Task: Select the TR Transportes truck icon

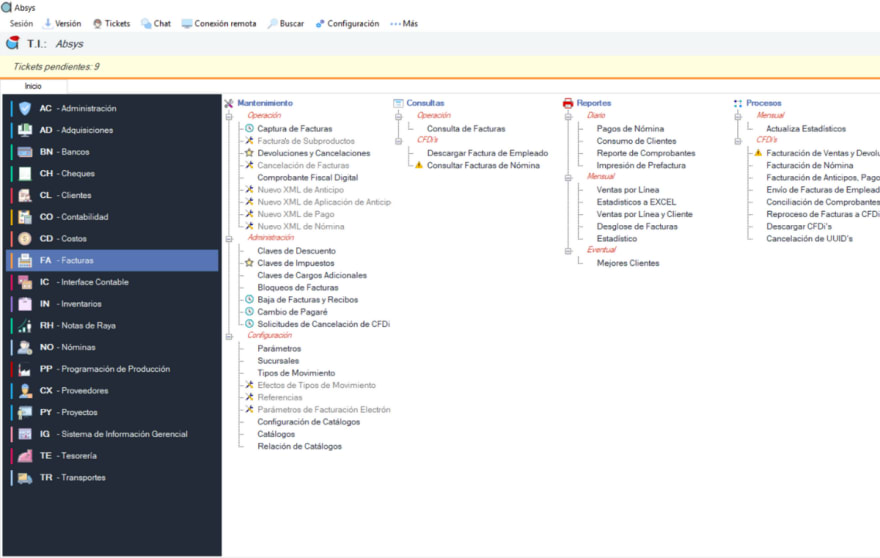Action: click(25, 478)
